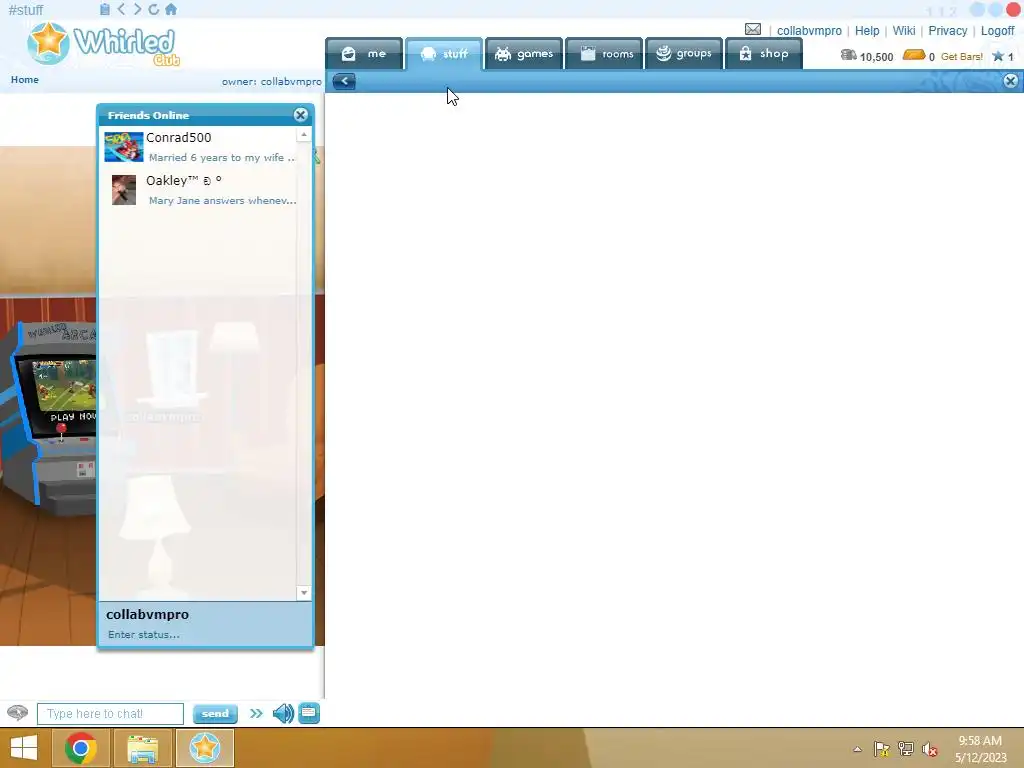This screenshot has width=1024, height=768.
Task: Show hidden system tray icons
Action: pos(857,749)
